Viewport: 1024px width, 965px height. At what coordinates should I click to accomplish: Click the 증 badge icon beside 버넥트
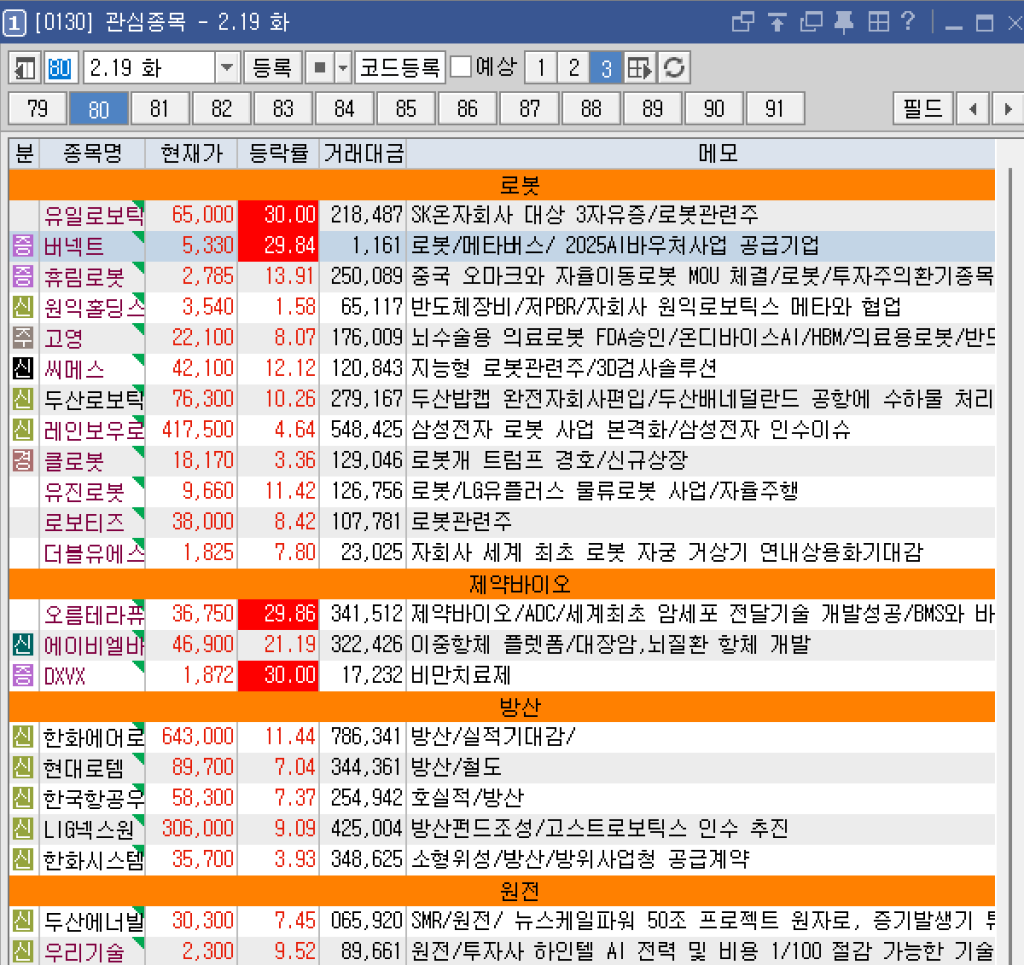pos(23,246)
